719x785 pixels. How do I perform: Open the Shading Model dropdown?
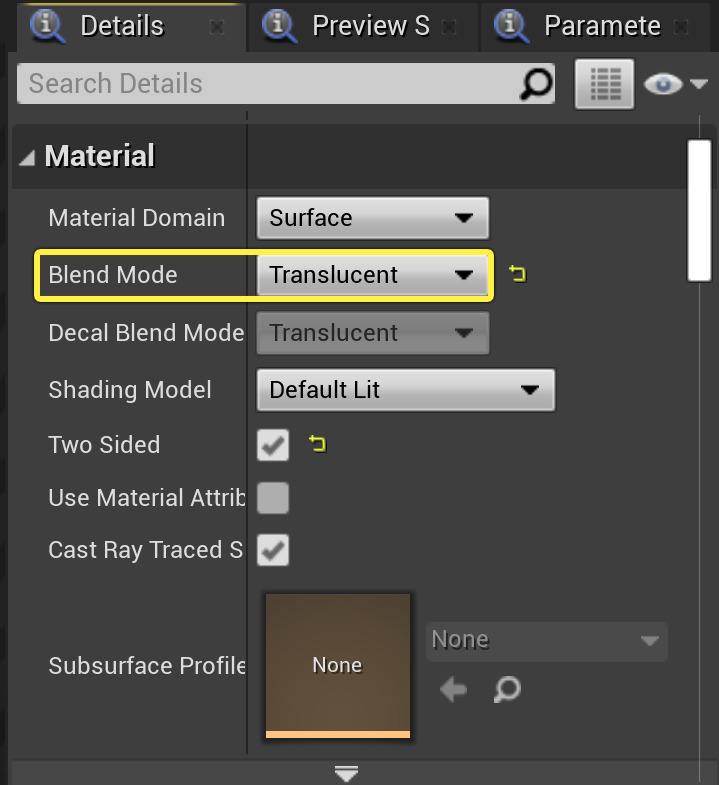point(404,390)
